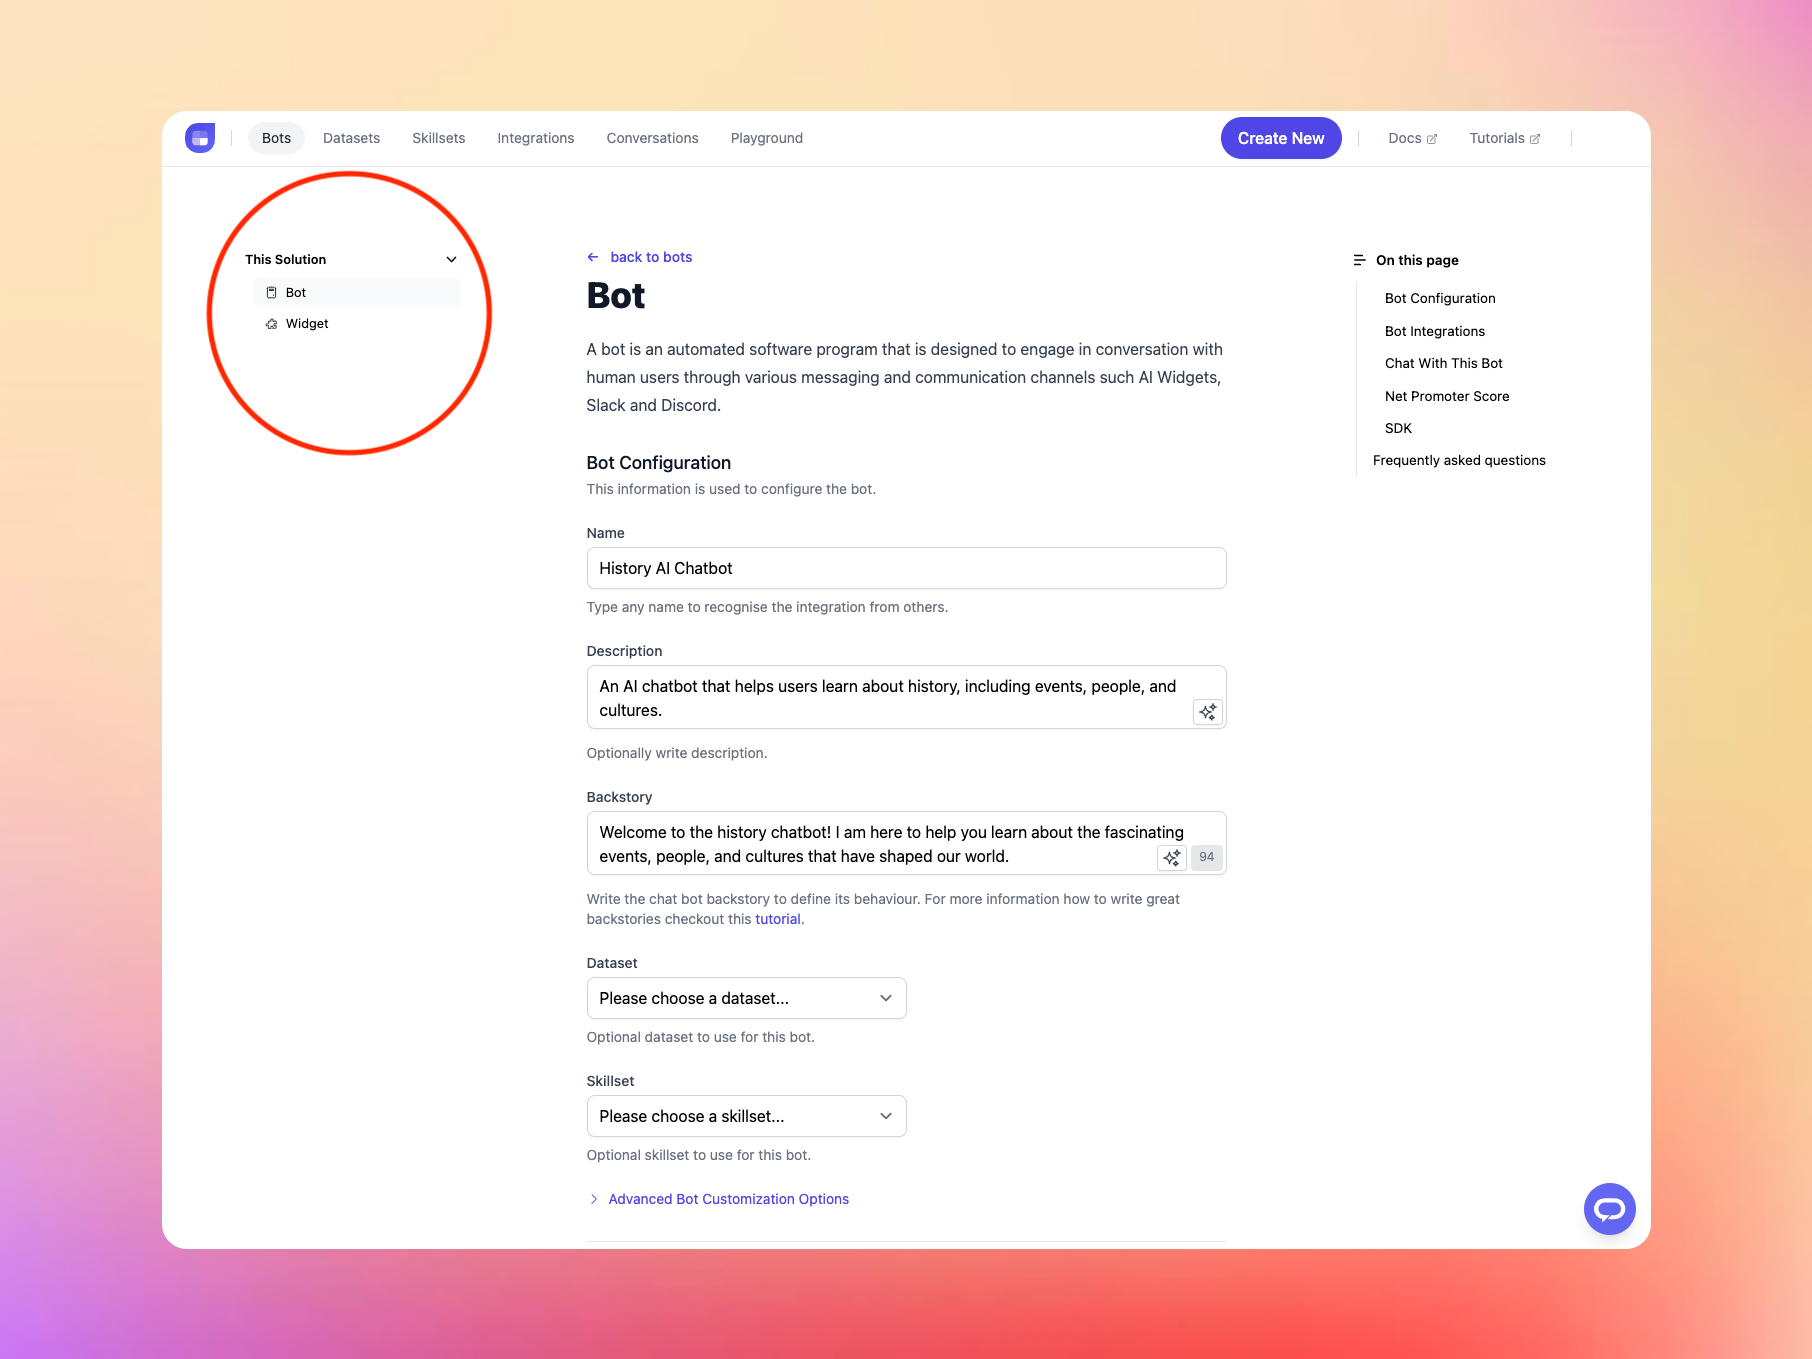Click the Widget icon in the sidebar
The width and height of the screenshot is (1812, 1359).
coord(271,324)
